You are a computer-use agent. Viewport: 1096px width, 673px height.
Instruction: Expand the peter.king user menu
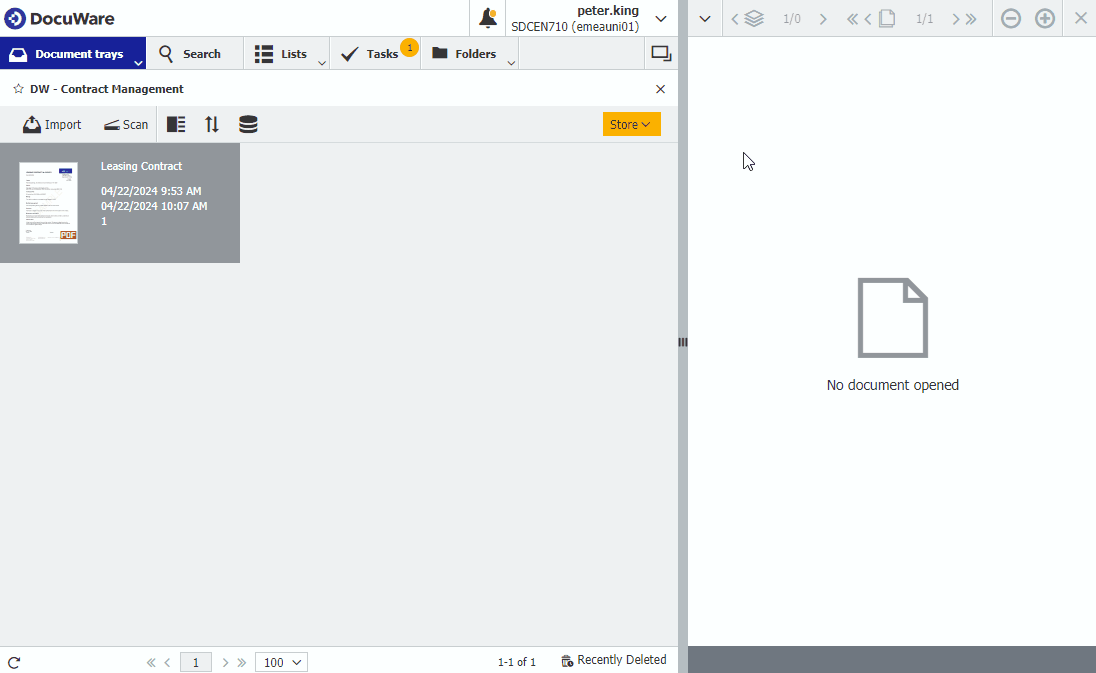click(x=660, y=18)
